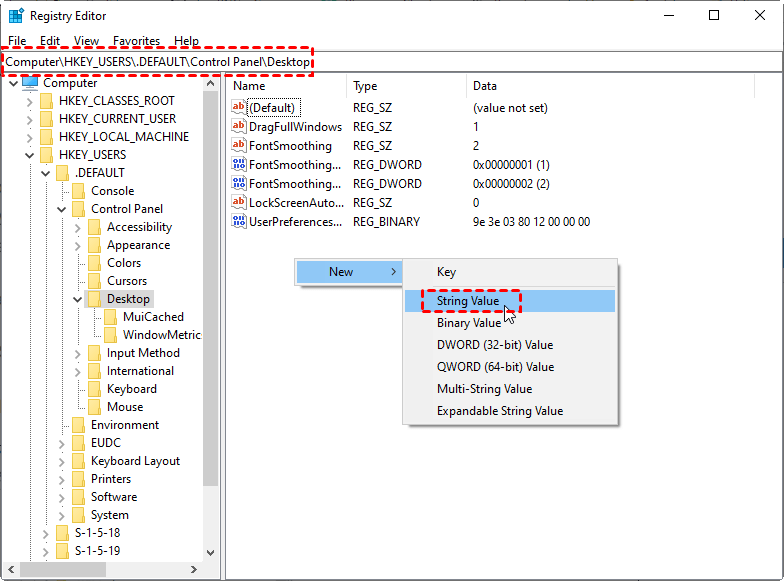This screenshot has height=581, width=784.
Task: Click the Colors folder icon
Action: point(94,263)
